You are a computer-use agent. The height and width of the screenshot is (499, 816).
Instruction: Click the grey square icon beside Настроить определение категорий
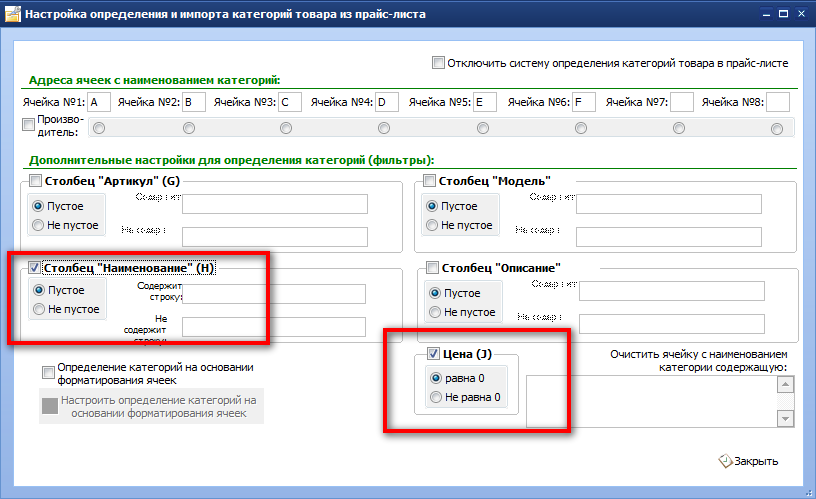point(50,406)
